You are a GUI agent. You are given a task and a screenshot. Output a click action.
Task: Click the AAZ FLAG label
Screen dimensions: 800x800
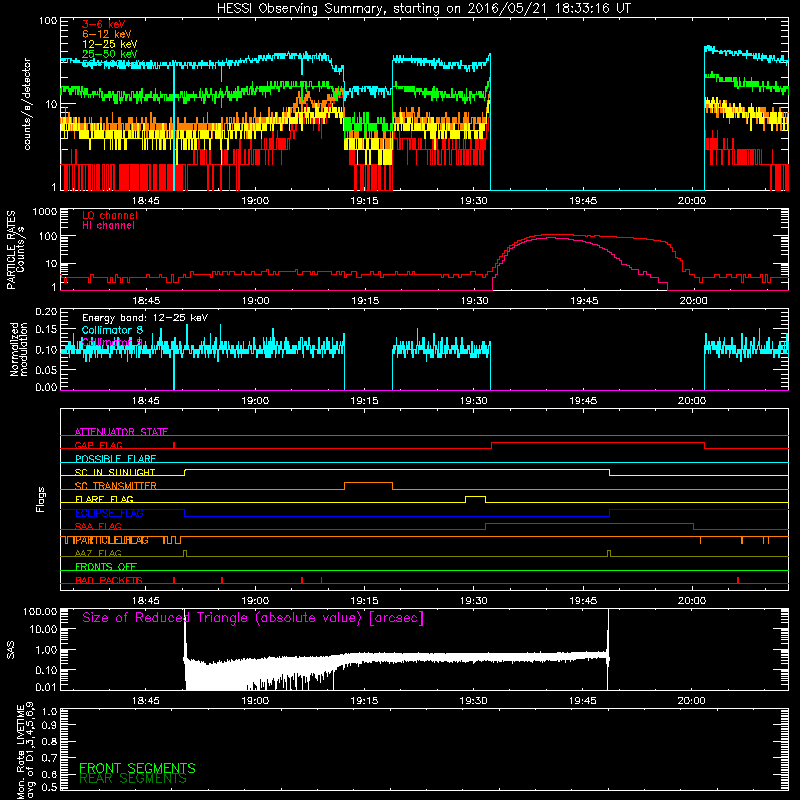point(98,554)
